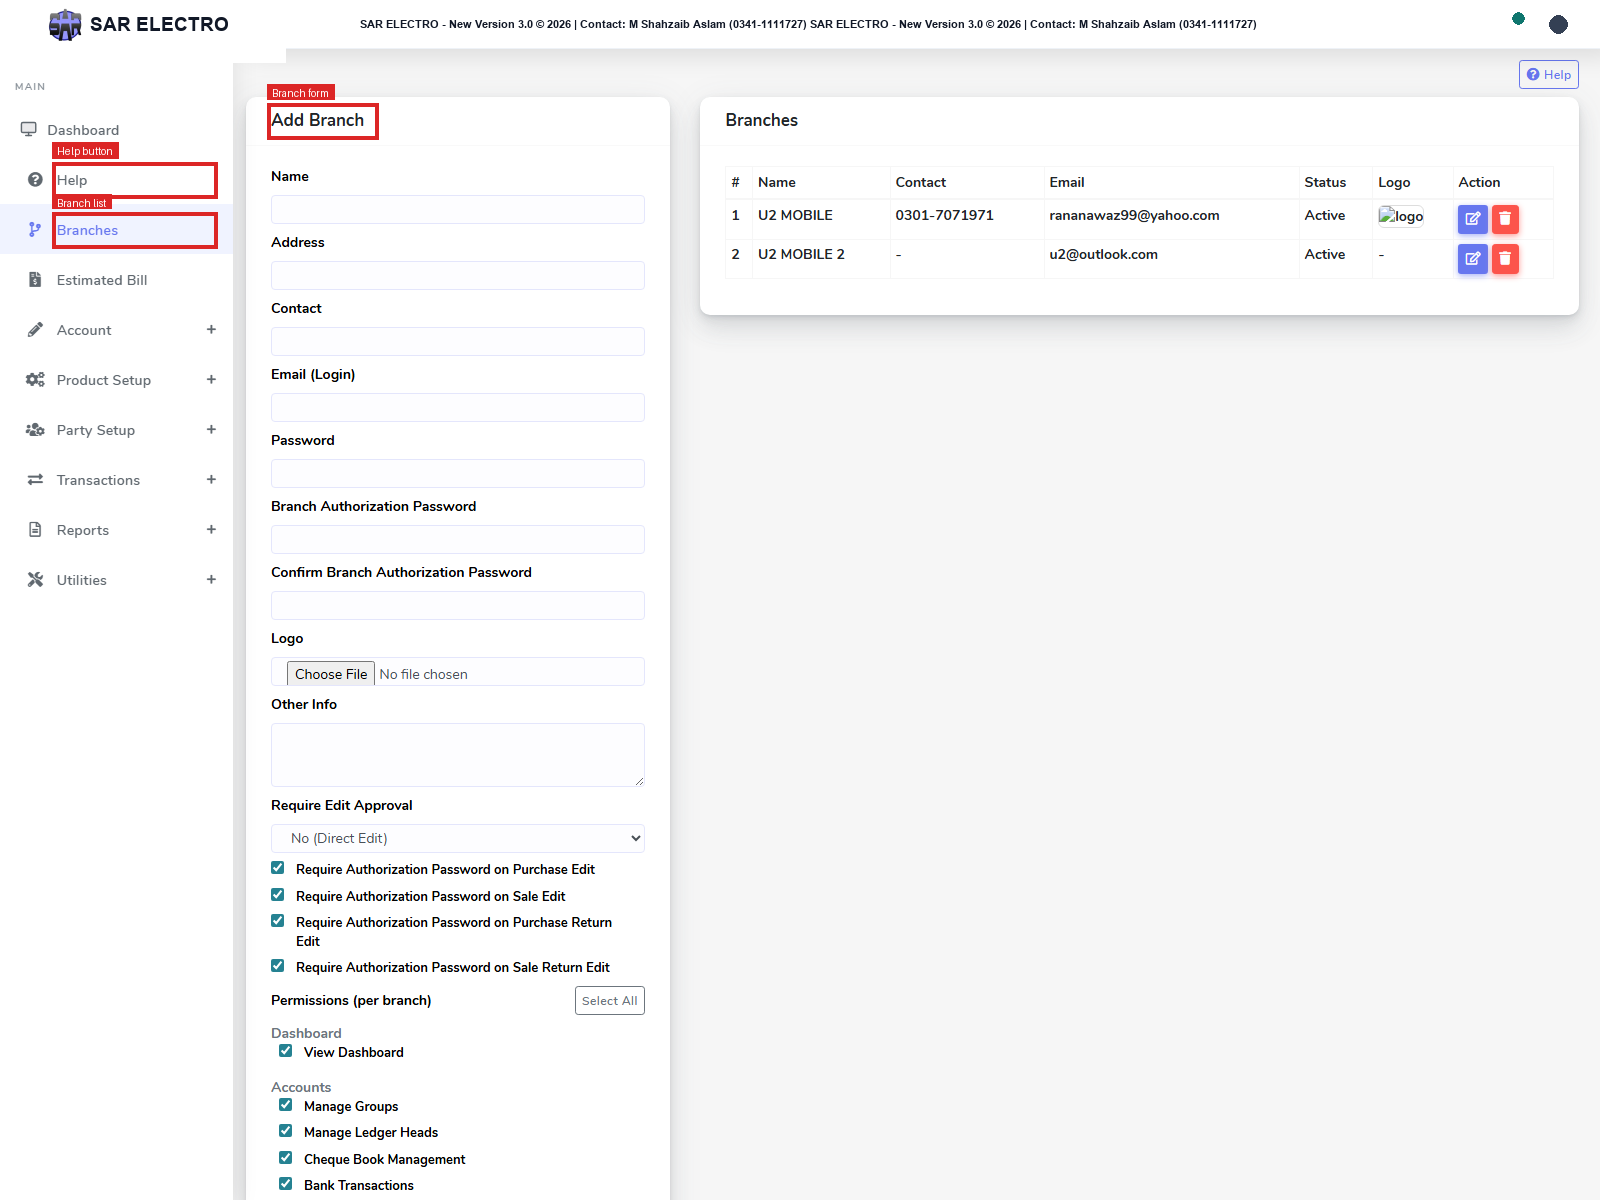Open Estimated Bill from the sidebar
Image resolution: width=1600 pixels, height=1200 pixels.
pyautogui.click(x=102, y=280)
